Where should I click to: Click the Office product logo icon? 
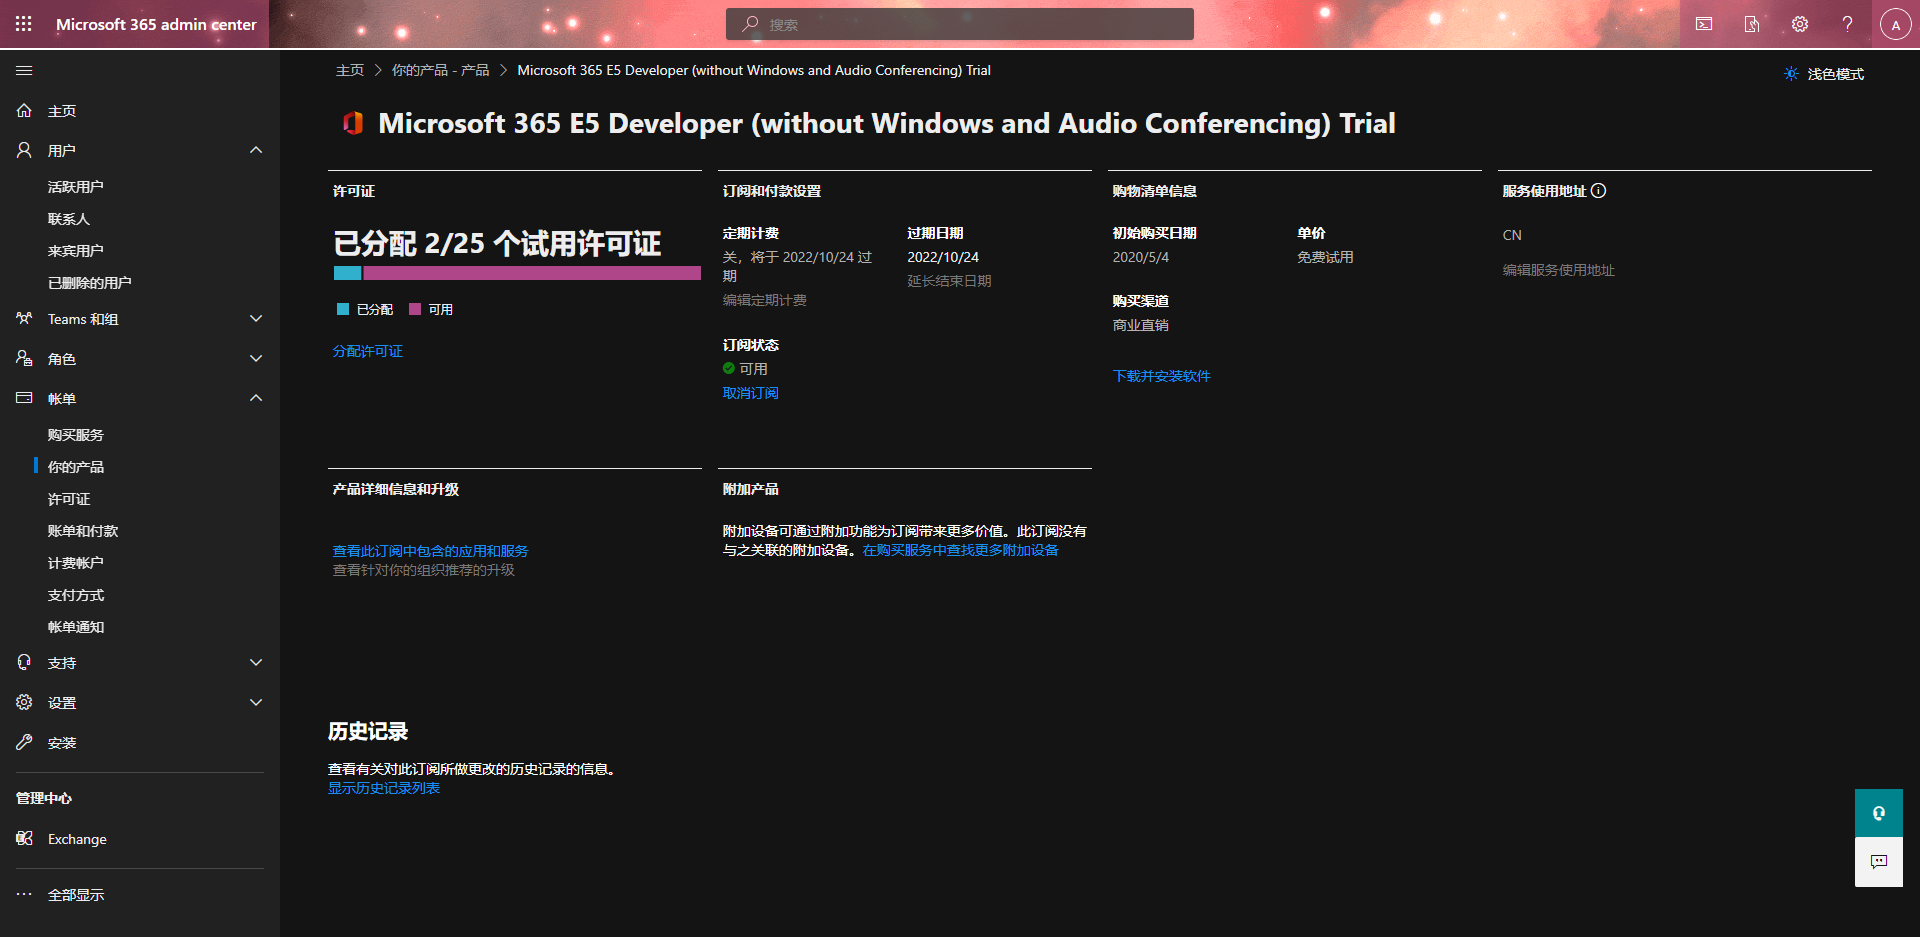tap(352, 123)
